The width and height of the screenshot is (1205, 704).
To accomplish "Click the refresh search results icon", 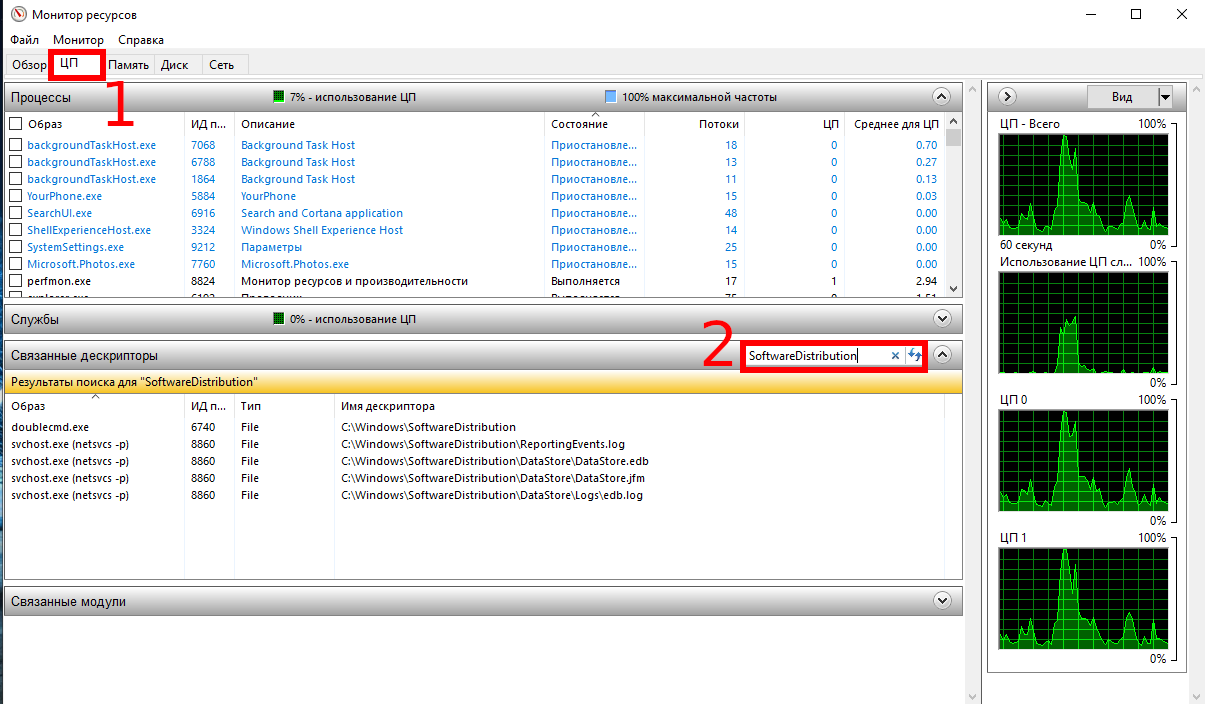I will pos(914,356).
